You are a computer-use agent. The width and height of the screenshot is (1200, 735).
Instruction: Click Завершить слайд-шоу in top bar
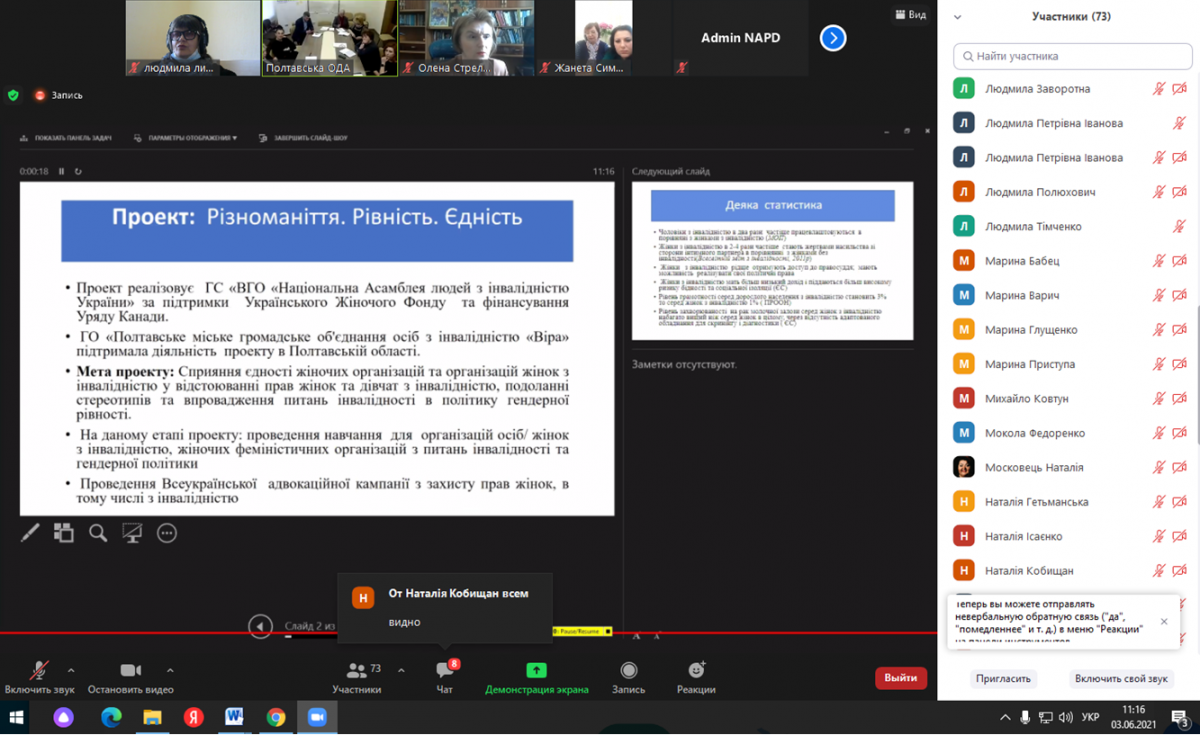[305, 138]
